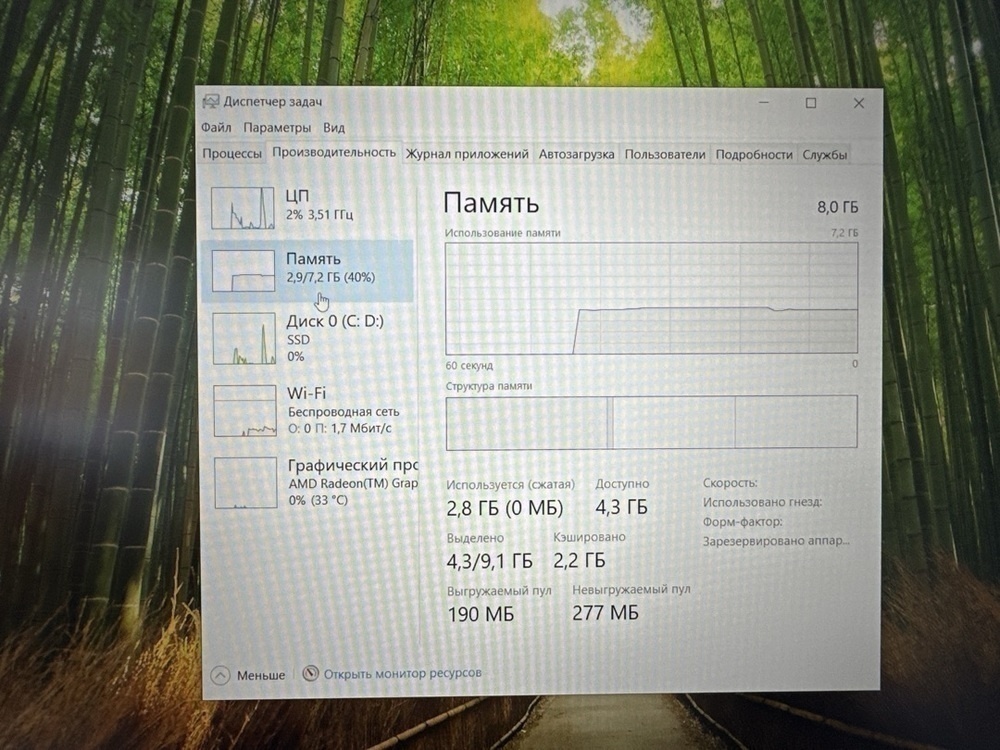Switch to the Процессы tab

232,155
